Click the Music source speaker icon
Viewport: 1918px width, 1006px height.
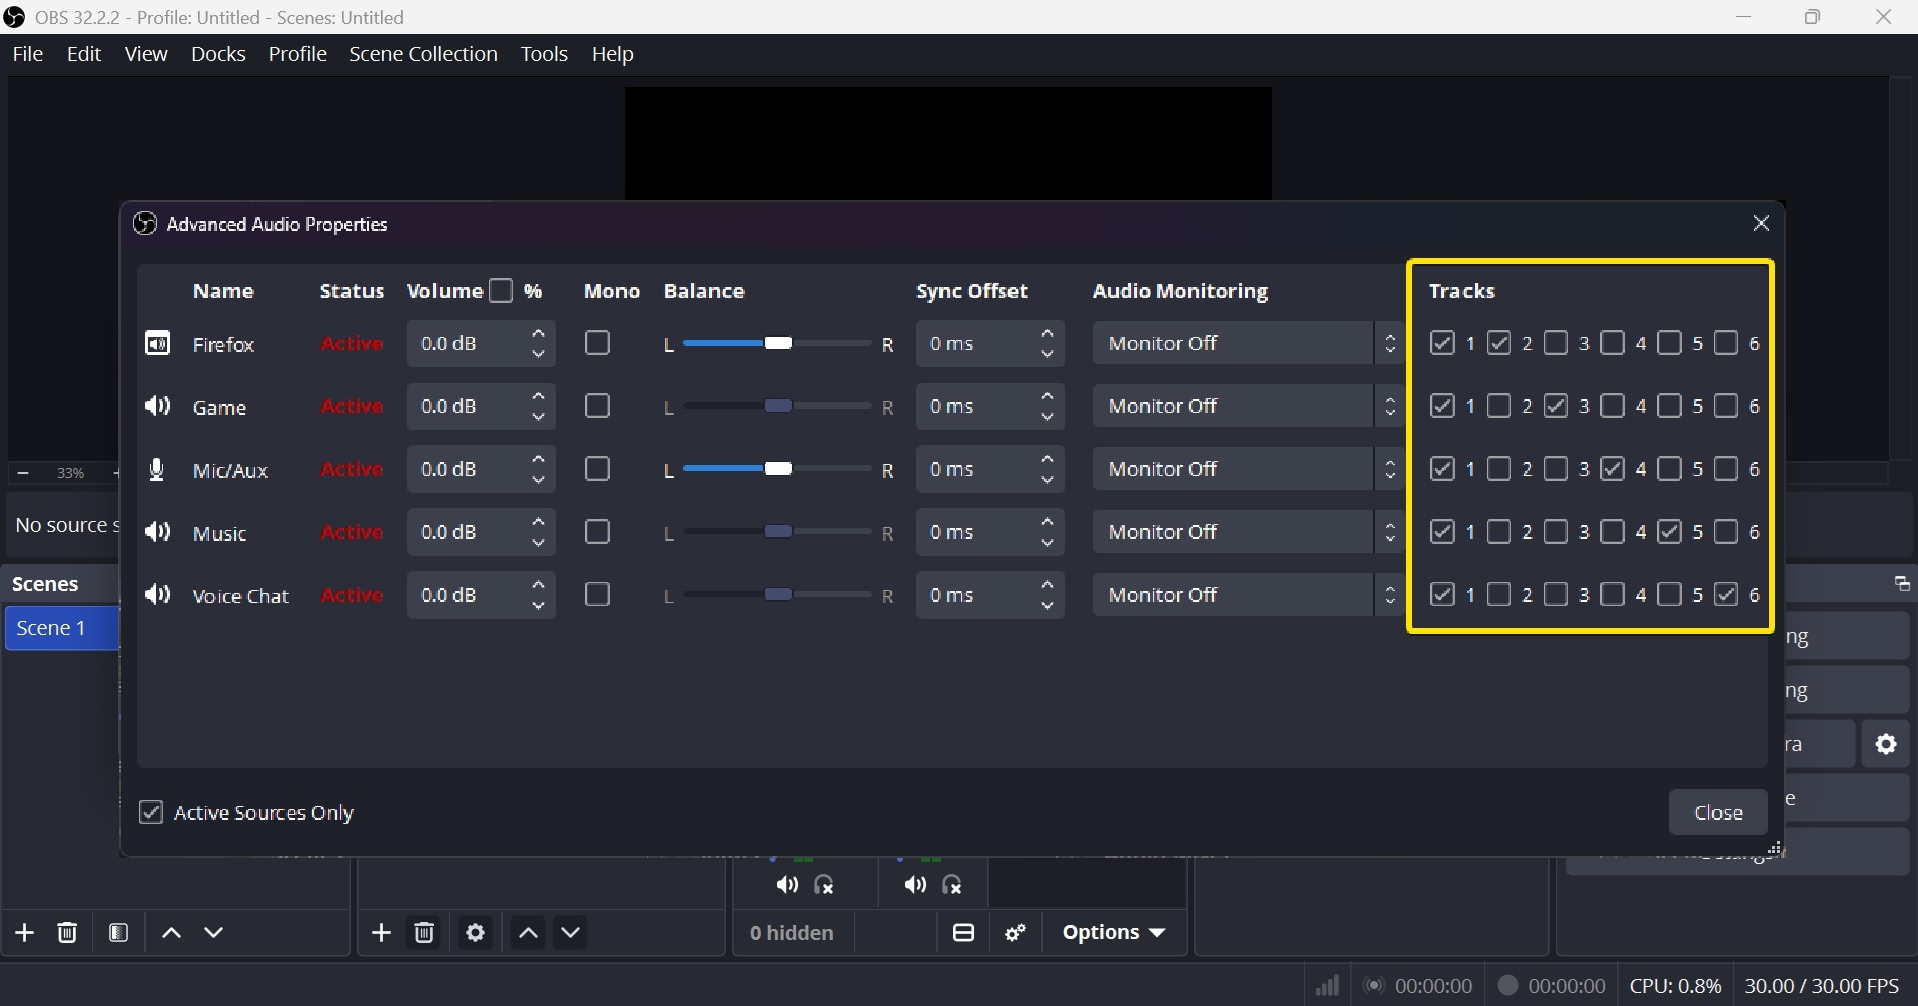[x=157, y=533]
